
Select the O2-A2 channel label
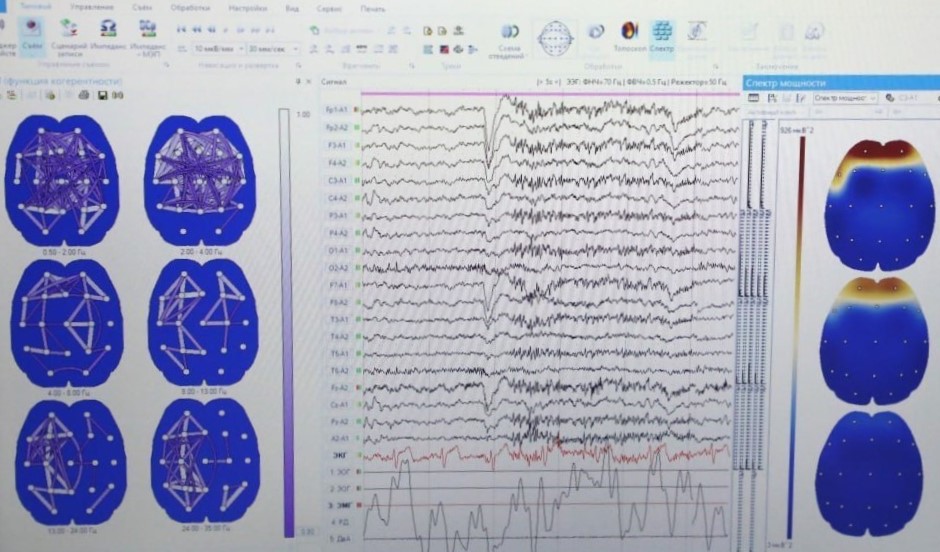[x=338, y=268]
